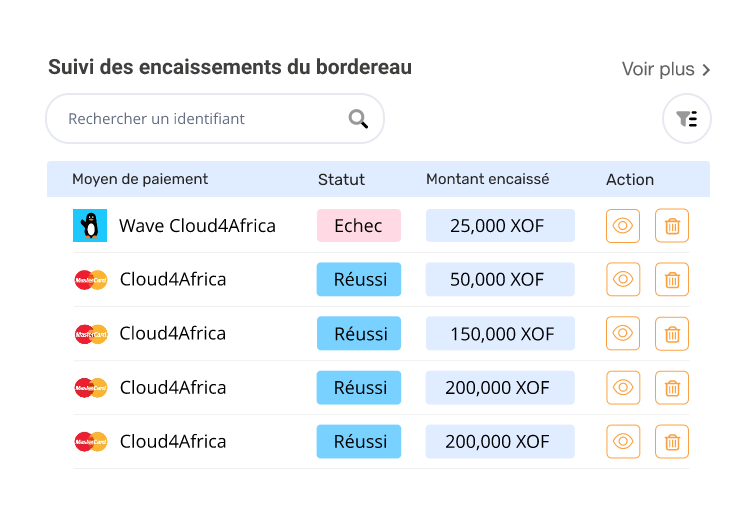Open the filter options button

point(687,119)
